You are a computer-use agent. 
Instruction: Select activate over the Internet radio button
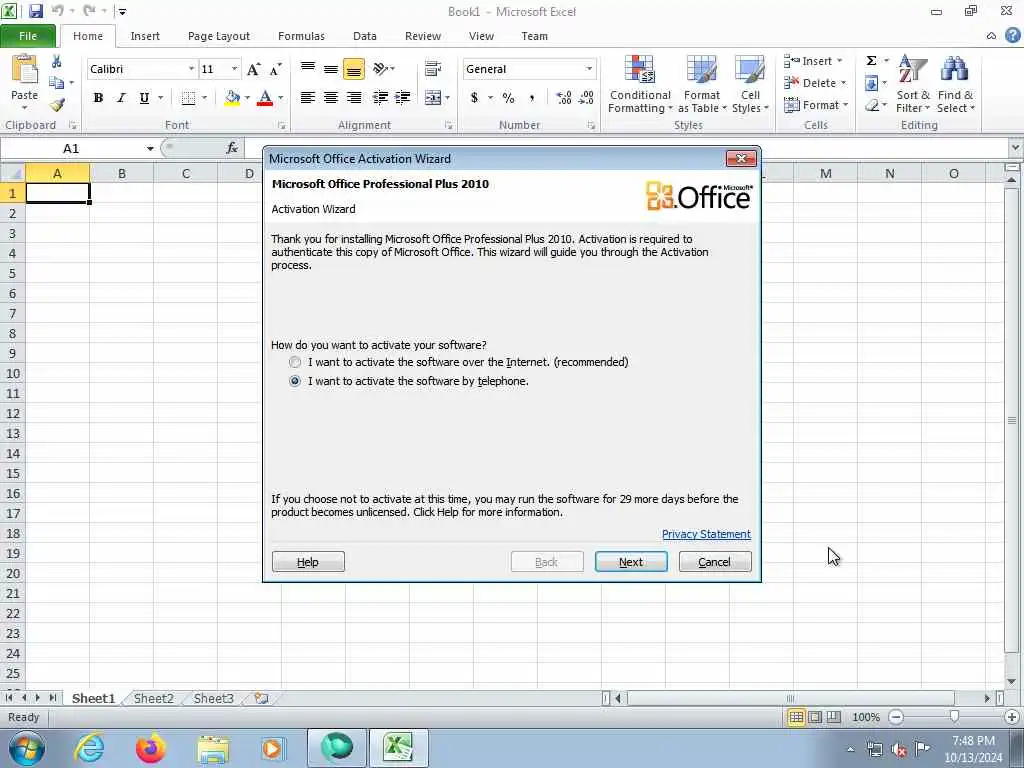click(x=295, y=362)
